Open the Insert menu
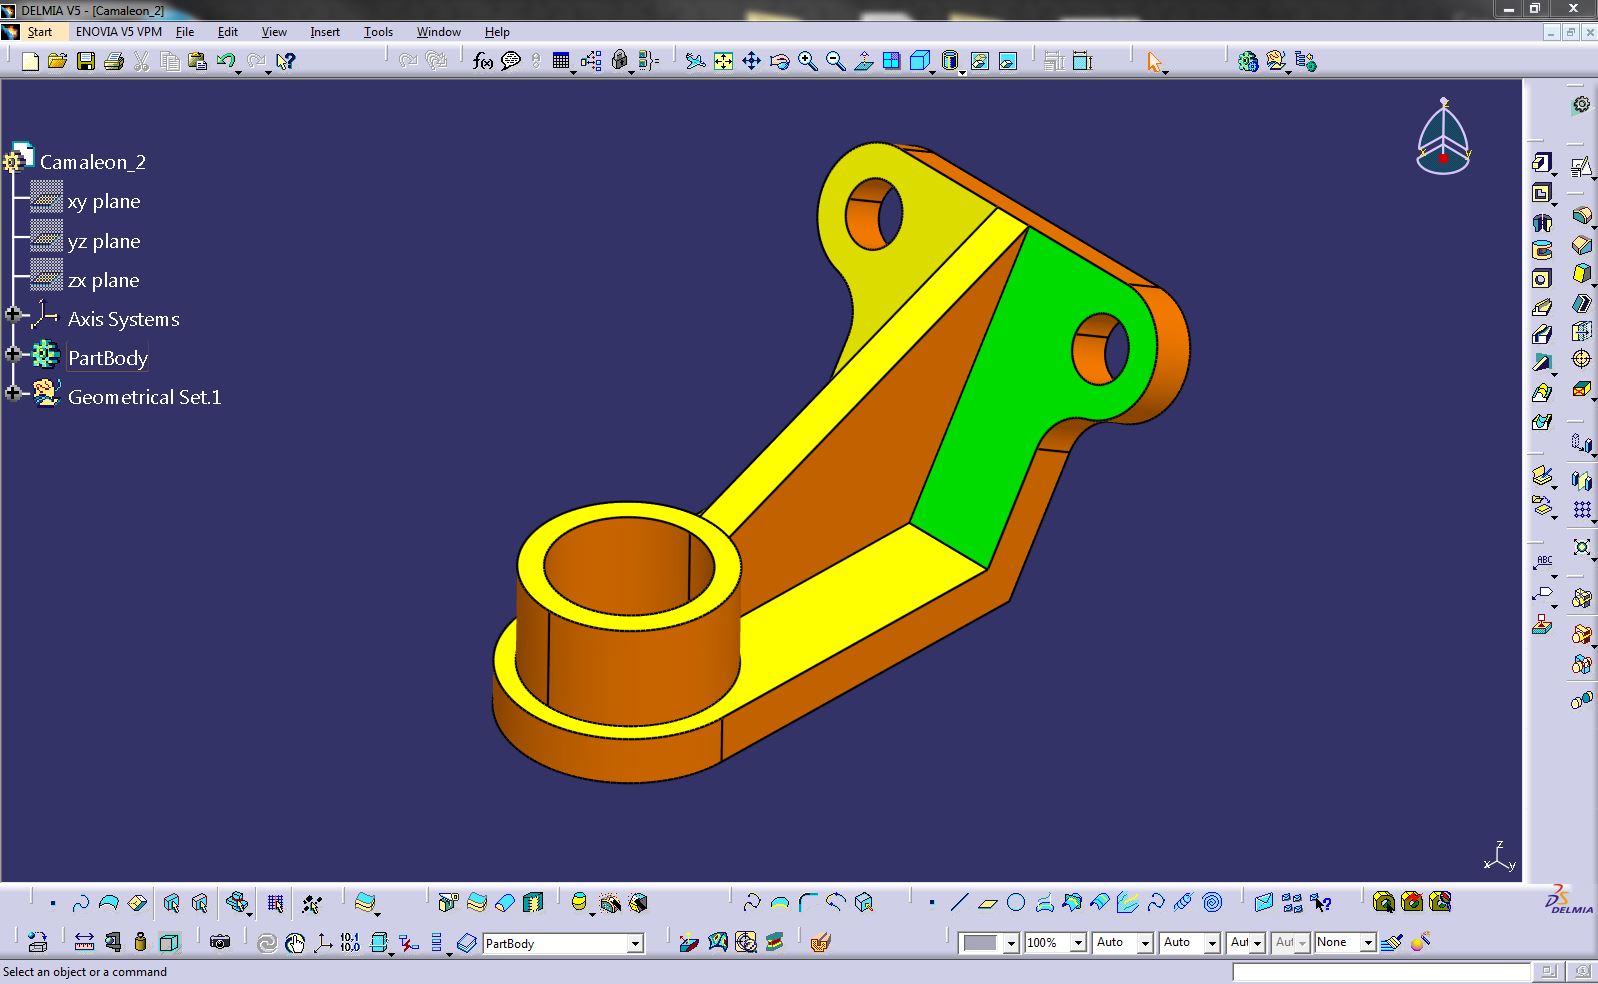Screen dimensions: 1598x984 click(325, 32)
